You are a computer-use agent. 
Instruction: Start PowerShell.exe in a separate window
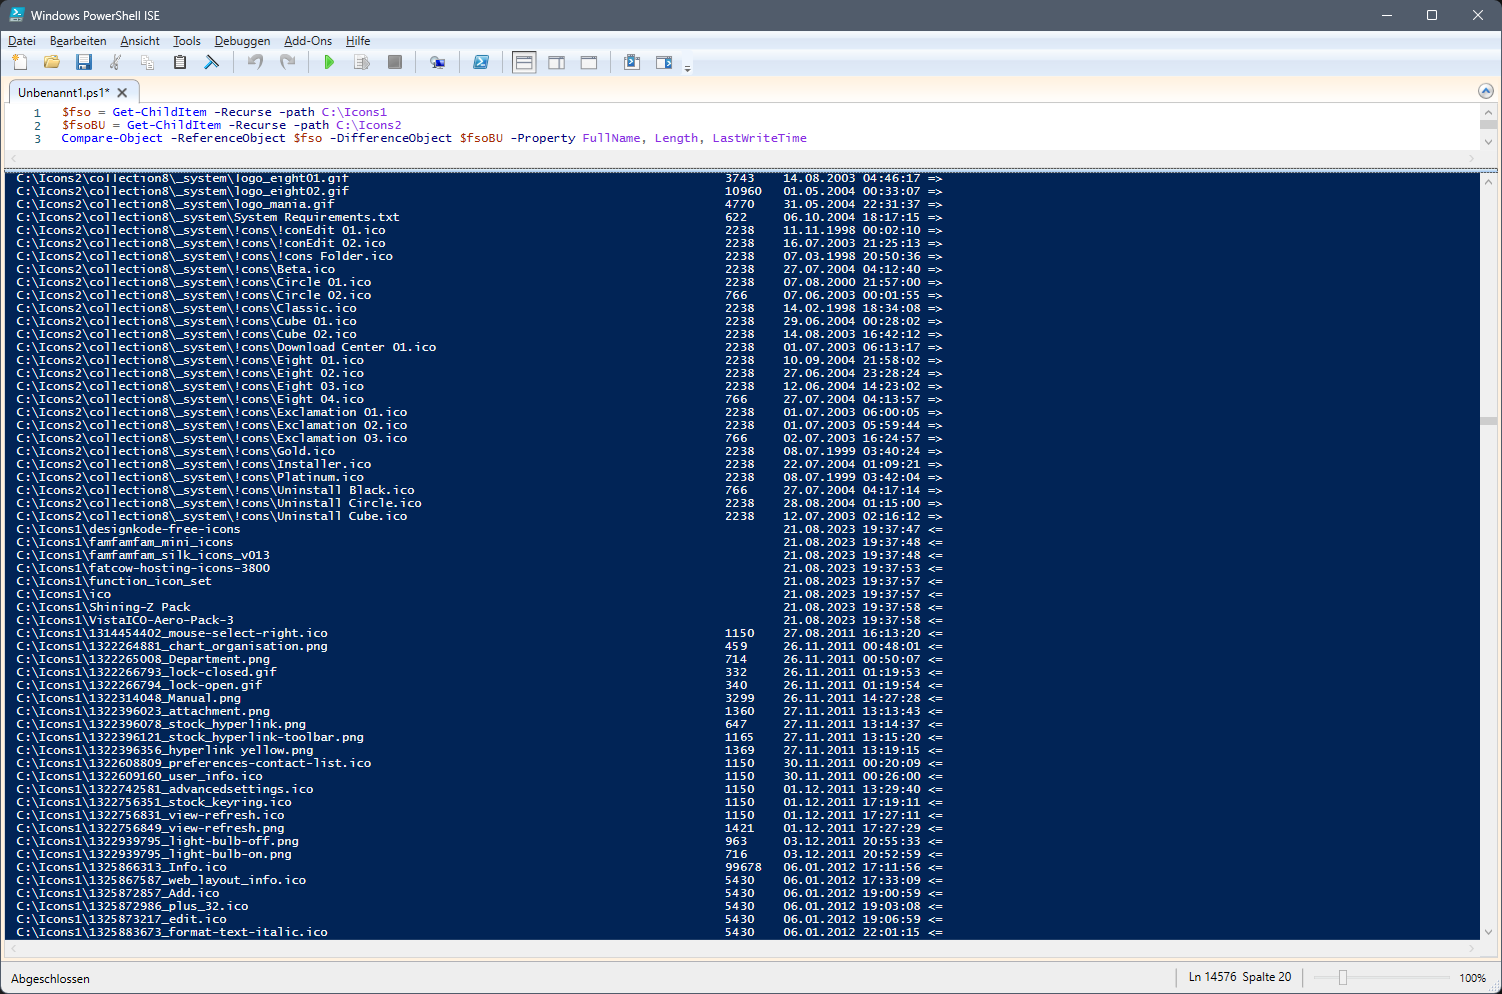coord(481,62)
